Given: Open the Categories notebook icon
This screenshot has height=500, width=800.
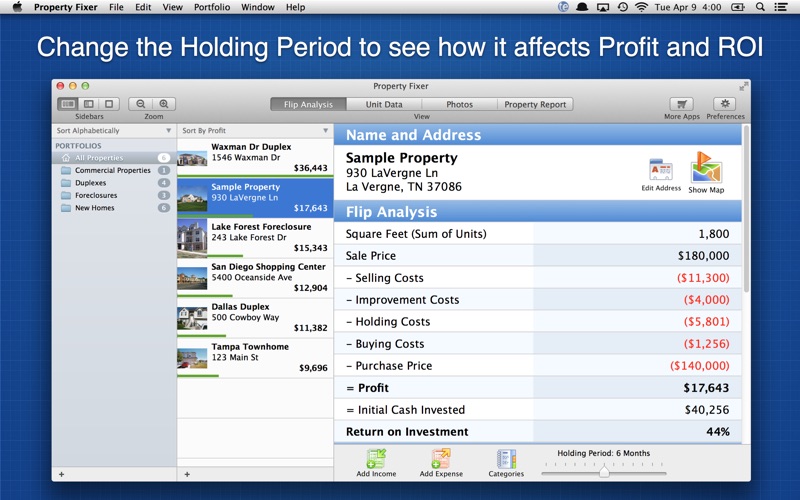Looking at the screenshot, I should coord(506,459).
